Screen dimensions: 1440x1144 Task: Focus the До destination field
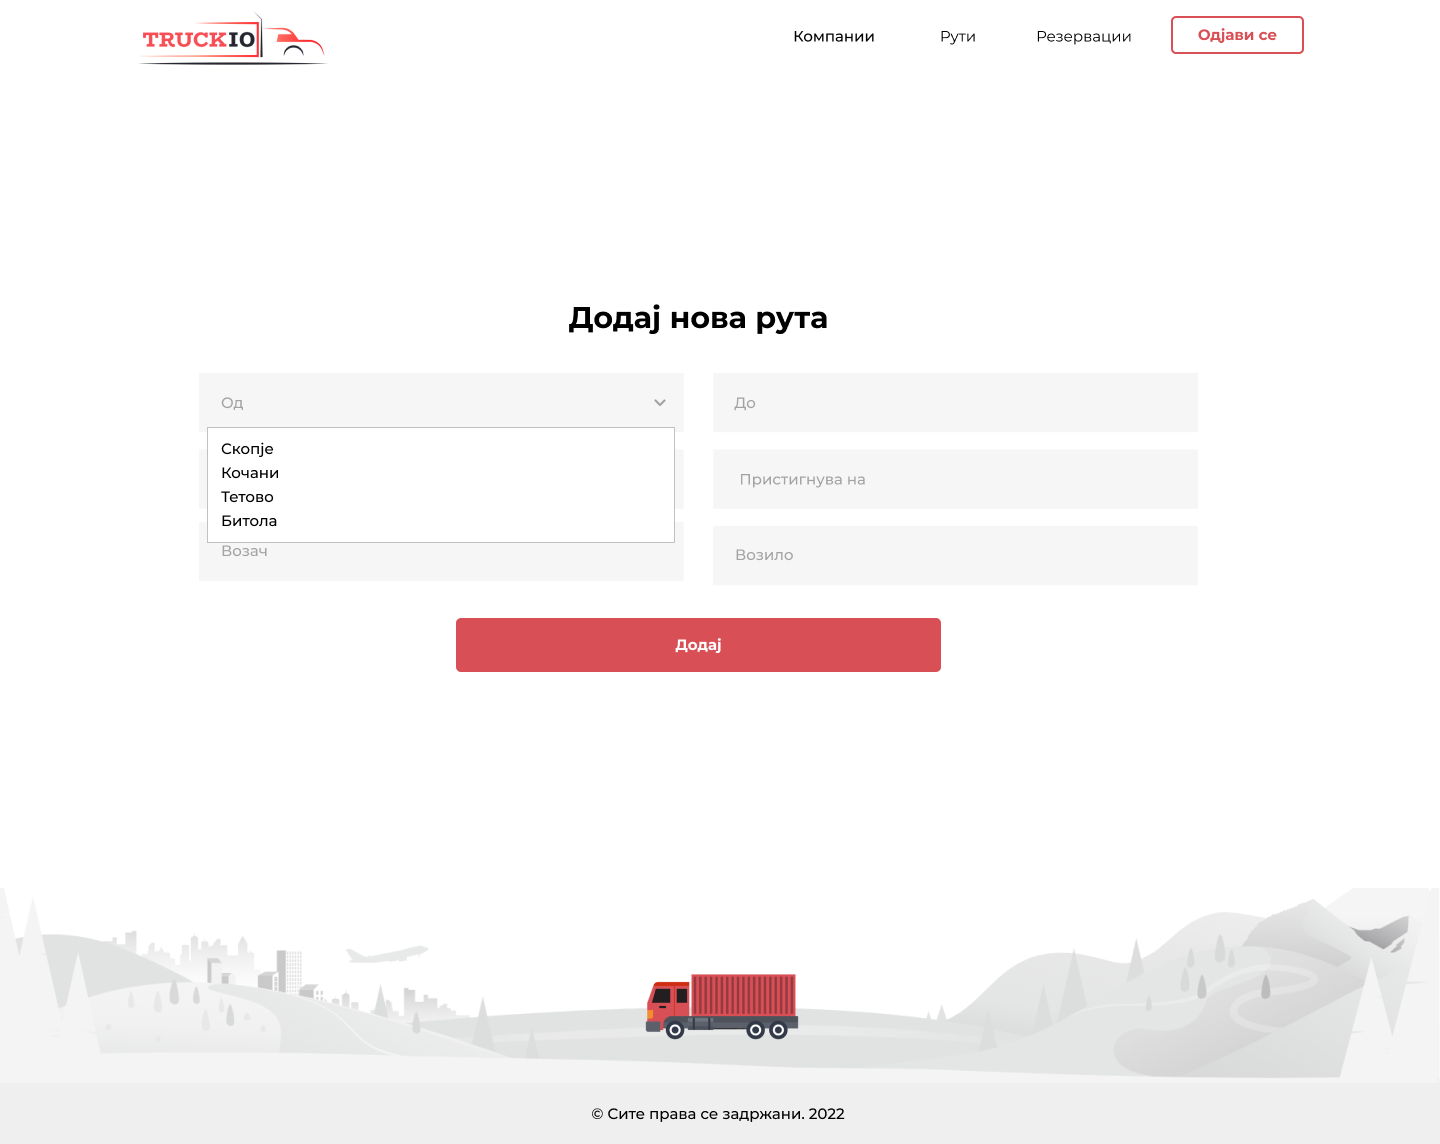pyautogui.click(x=955, y=403)
